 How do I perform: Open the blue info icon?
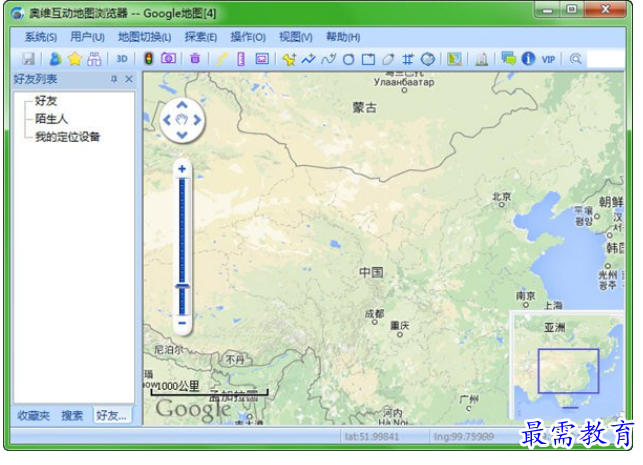(528, 59)
